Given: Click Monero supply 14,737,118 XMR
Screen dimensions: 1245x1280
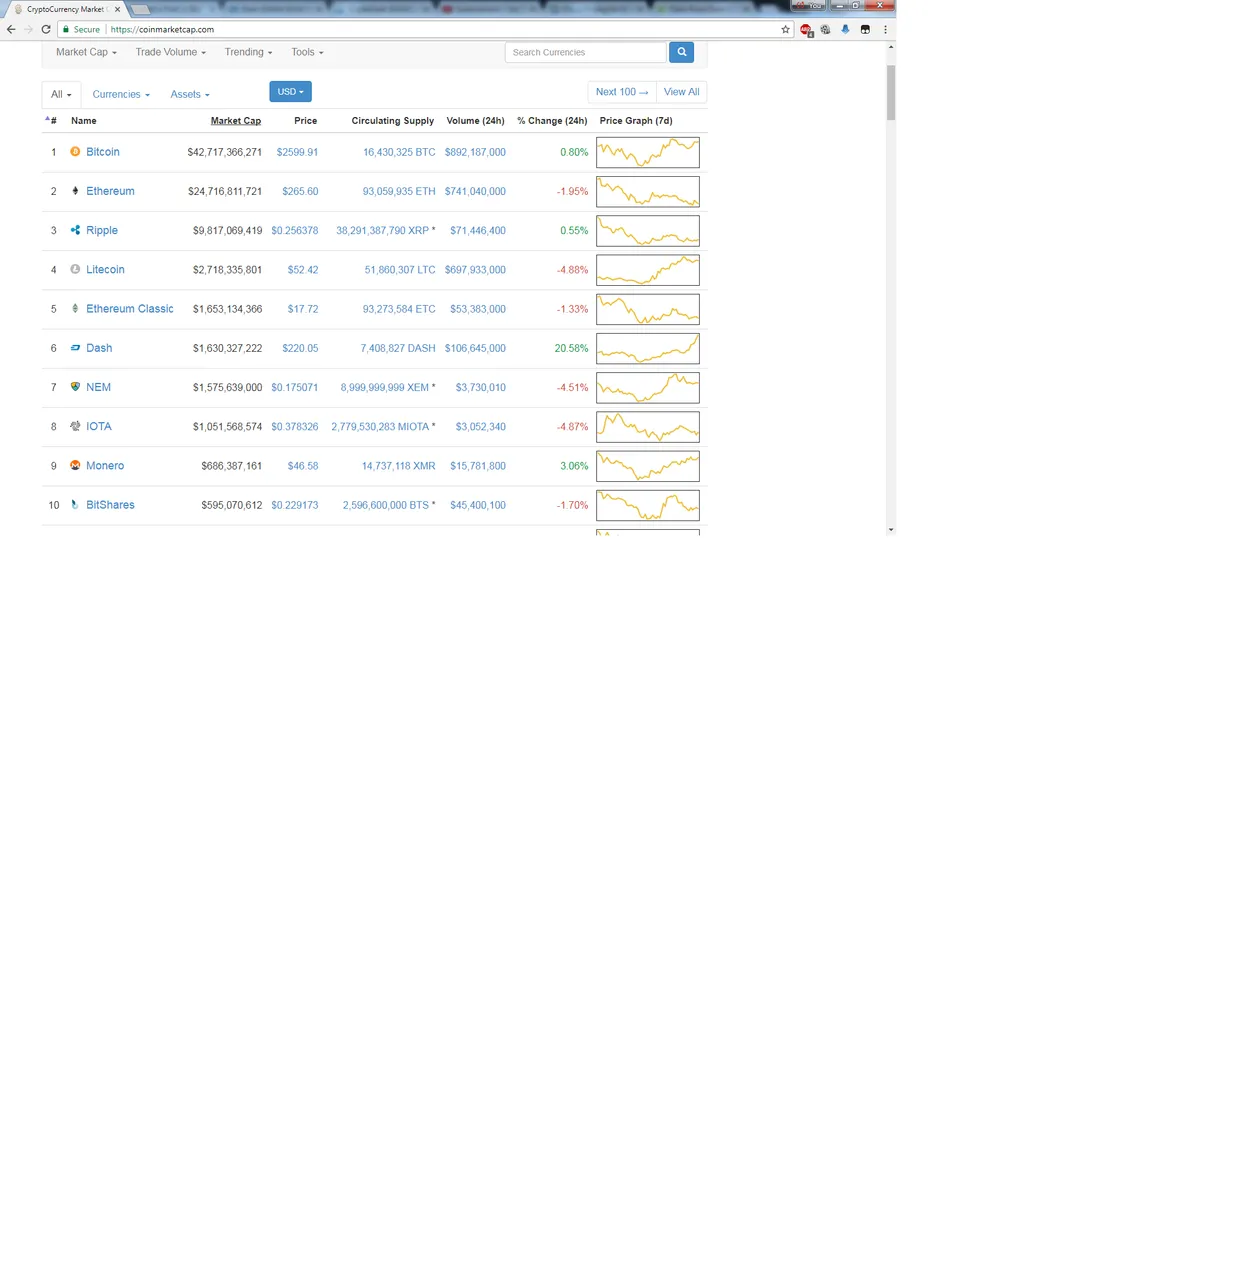Looking at the screenshot, I should (398, 466).
